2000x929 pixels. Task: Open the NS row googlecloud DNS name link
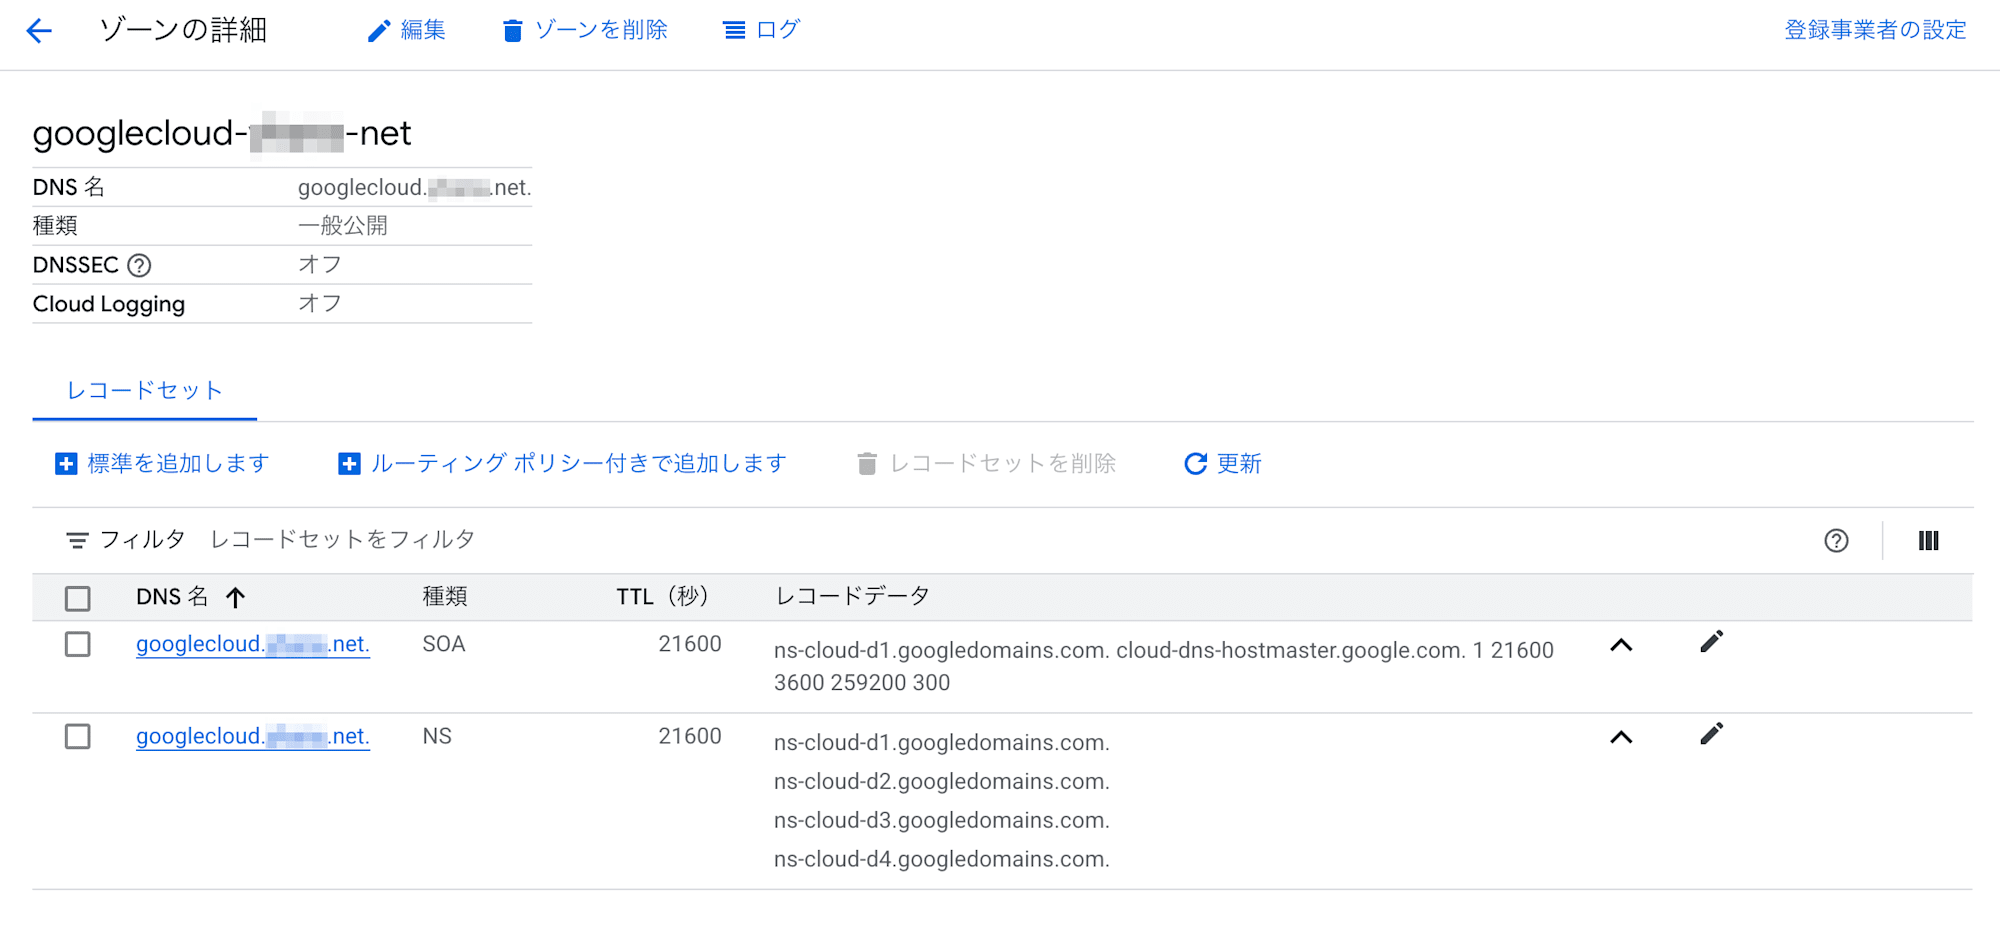pyautogui.click(x=253, y=737)
